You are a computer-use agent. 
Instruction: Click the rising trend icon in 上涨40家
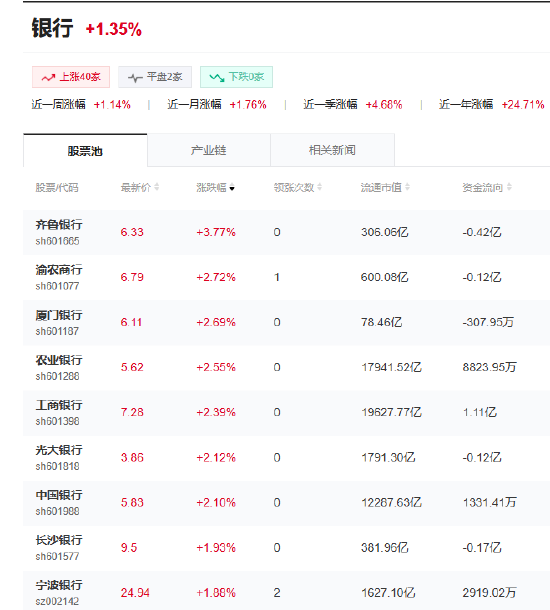coord(48,78)
